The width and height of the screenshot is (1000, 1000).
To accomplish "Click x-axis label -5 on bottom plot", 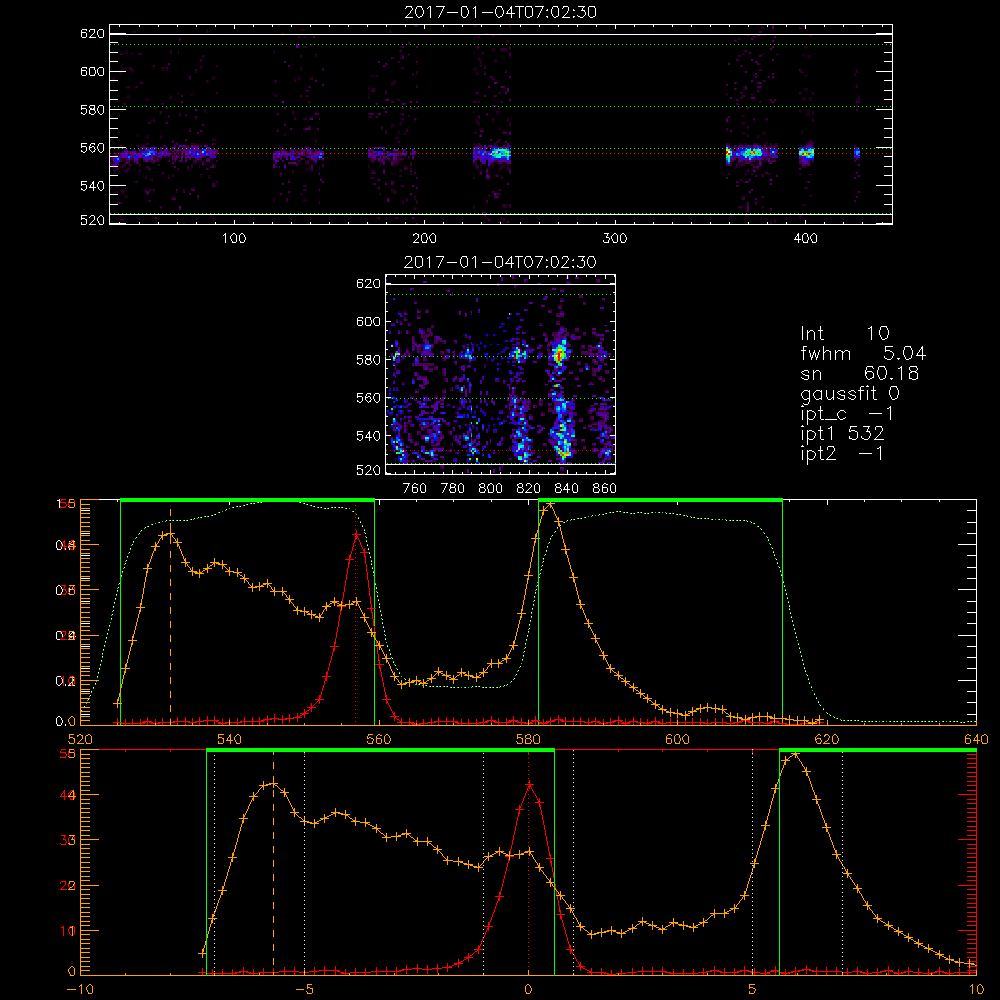I will click(304, 990).
